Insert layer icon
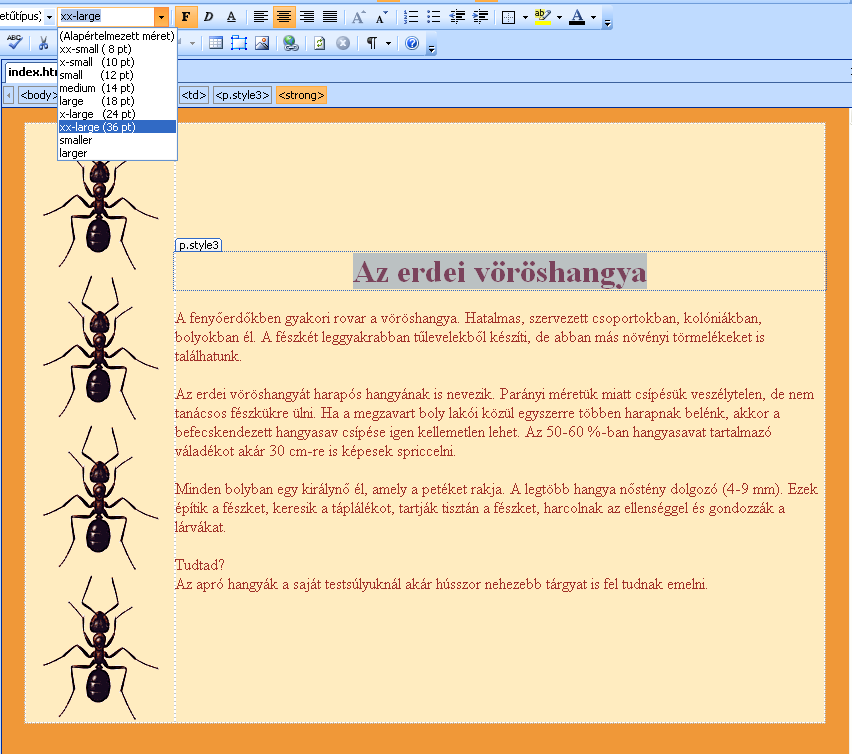 point(239,43)
